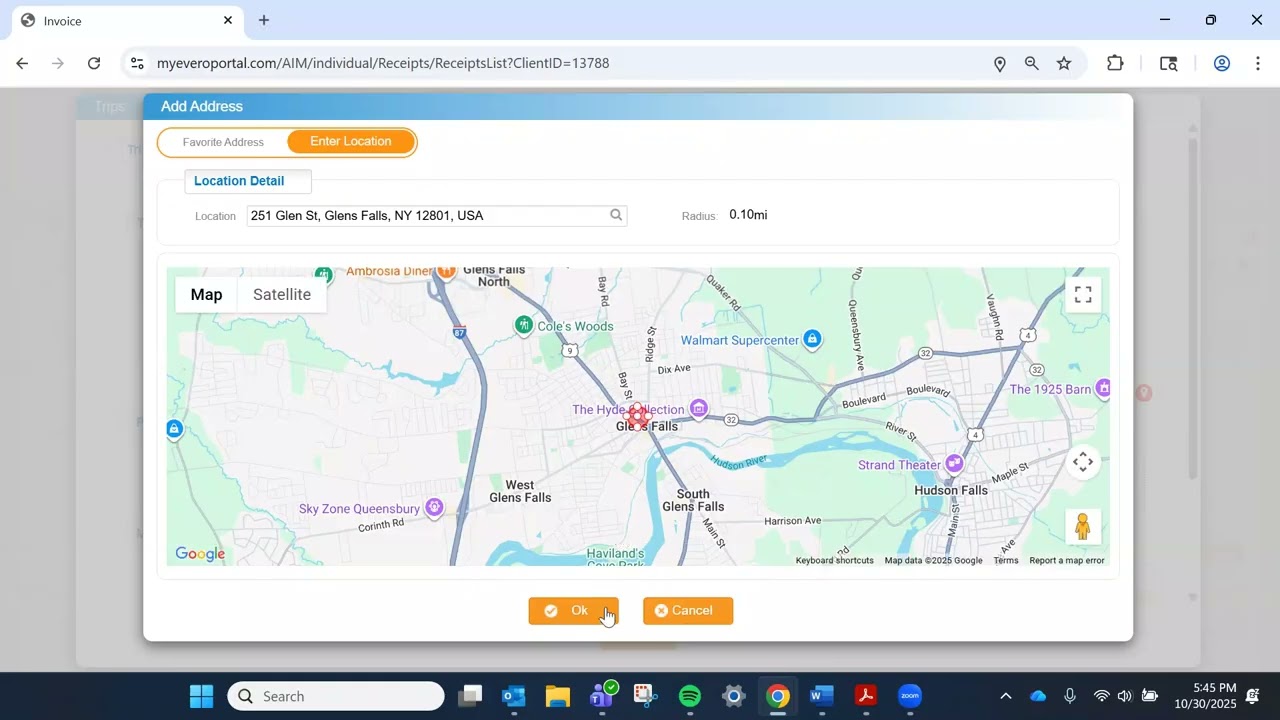Close the Invoice tab
Screen dimensions: 1280x720
coord(228,20)
